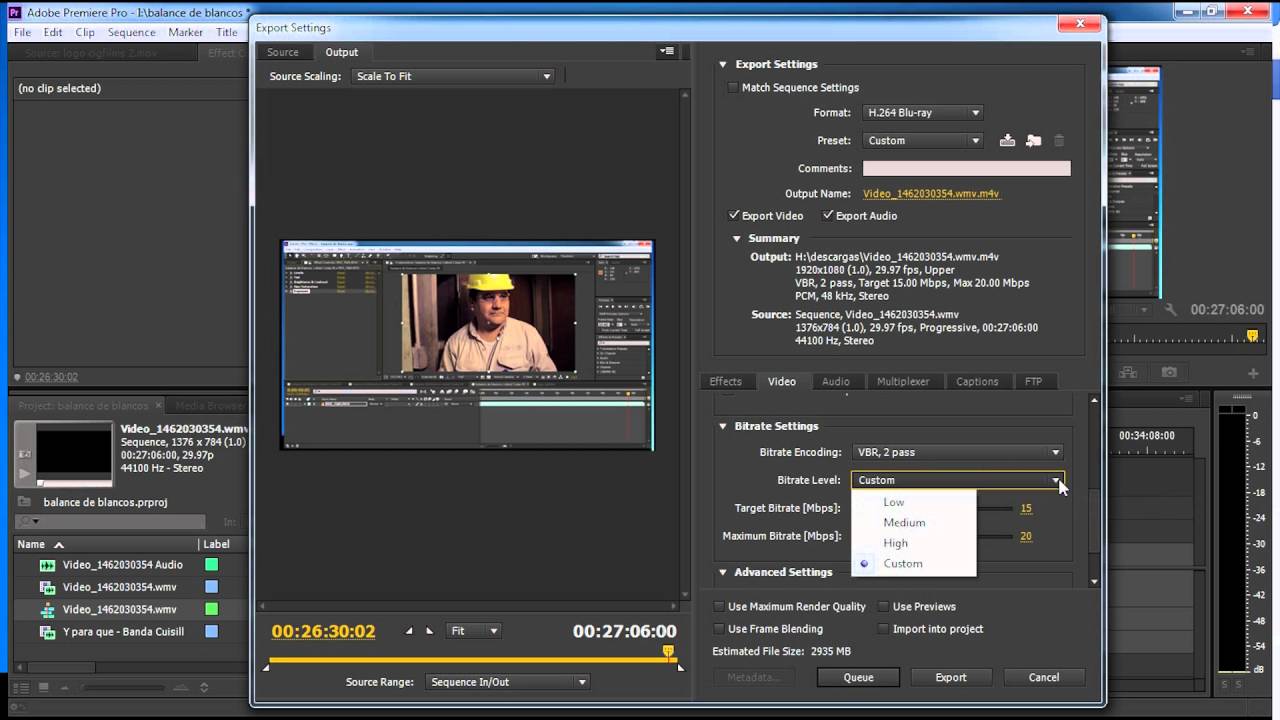Image resolution: width=1280 pixels, height=720 pixels.
Task: Open the Export Settings panel menu icon
Action: click(x=667, y=51)
